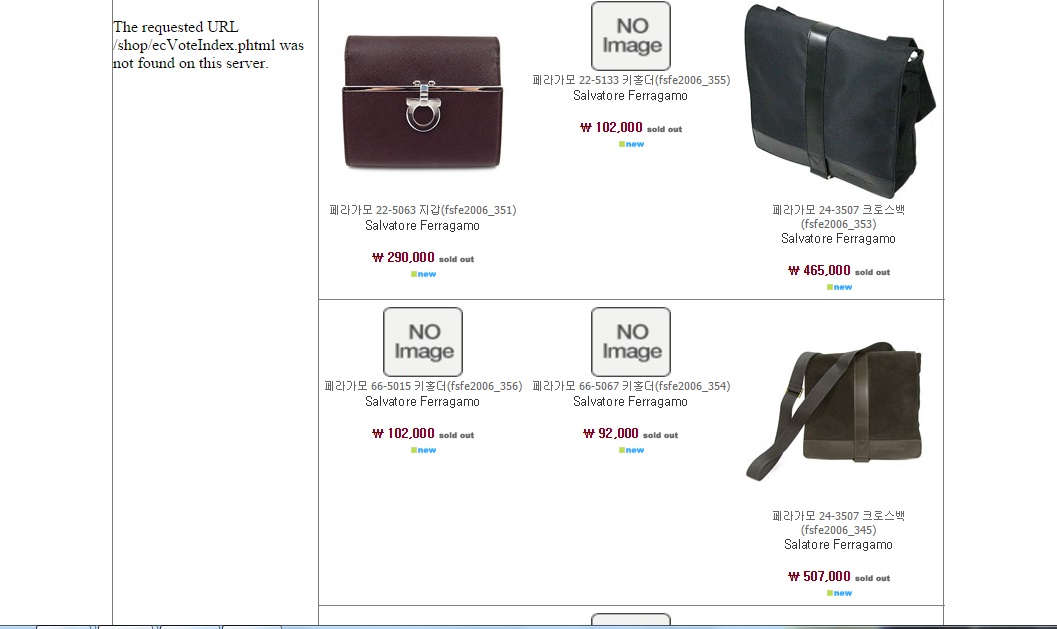1057x629 pixels.
Task: Open key holder link fsfe2006_354
Action: (631, 386)
